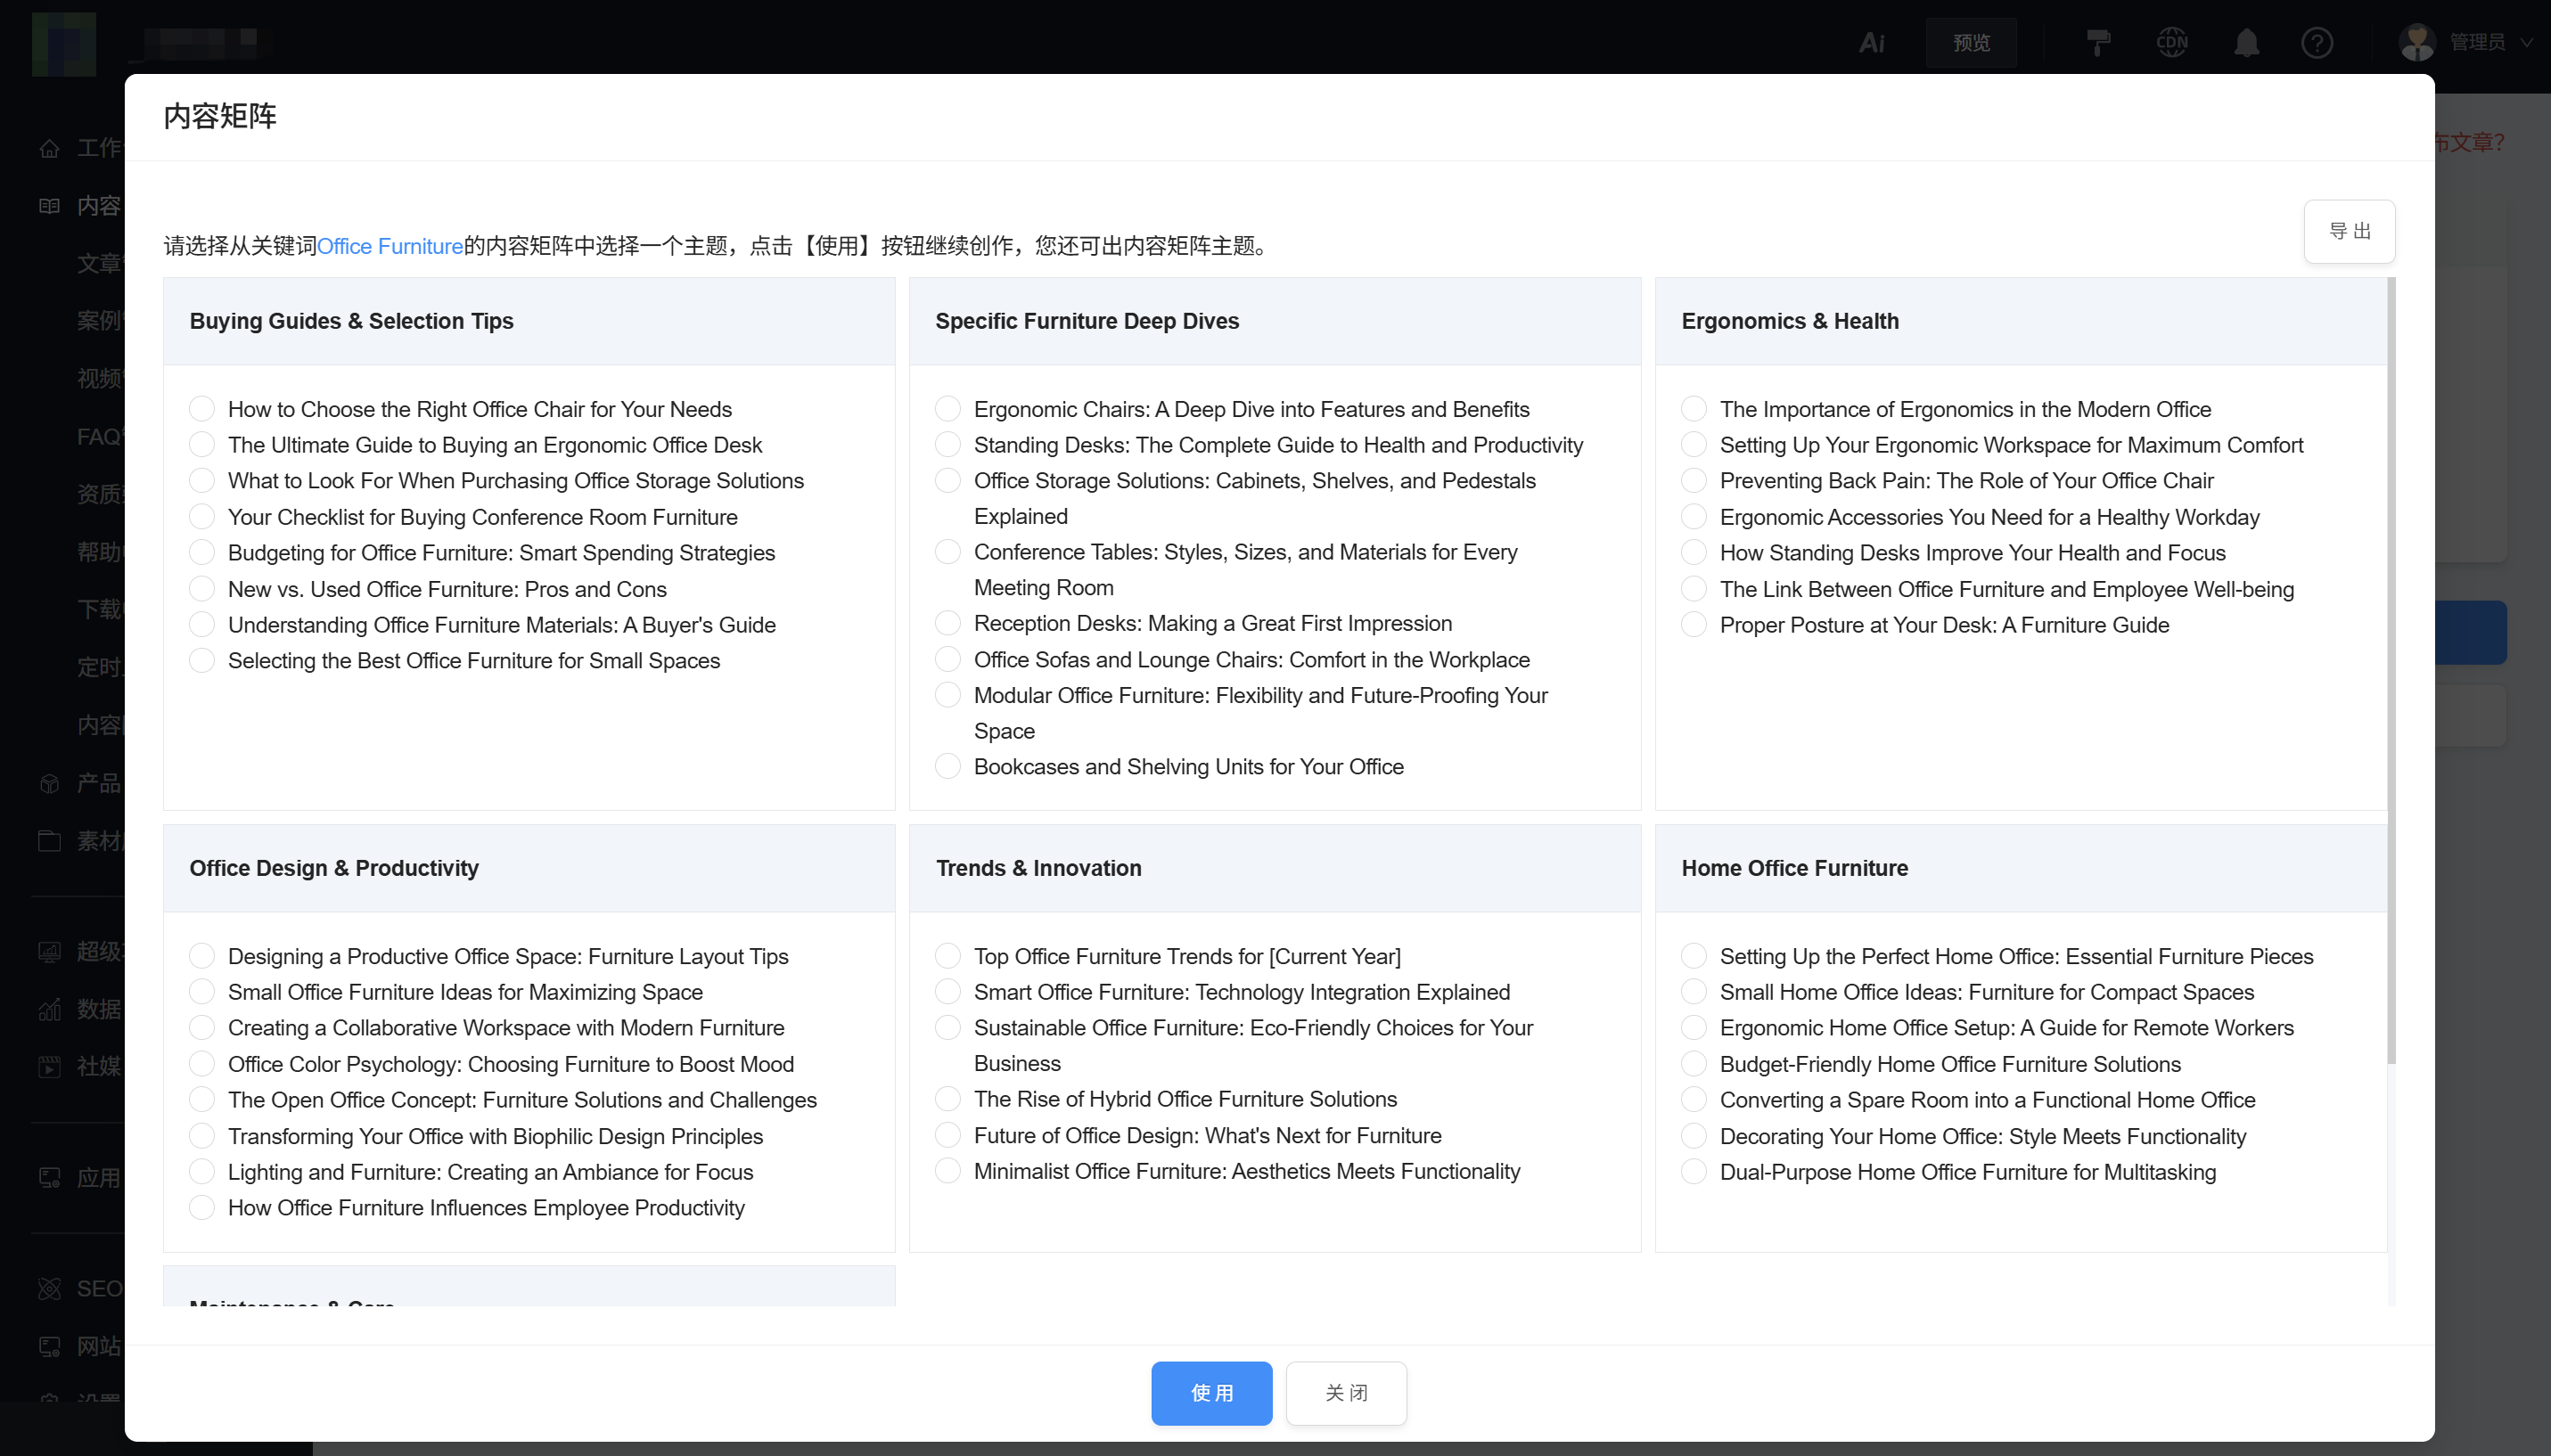Click the 预览 preview tab in the top bar
Image resolution: width=2551 pixels, height=1456 pixels.
[1971, 42]
